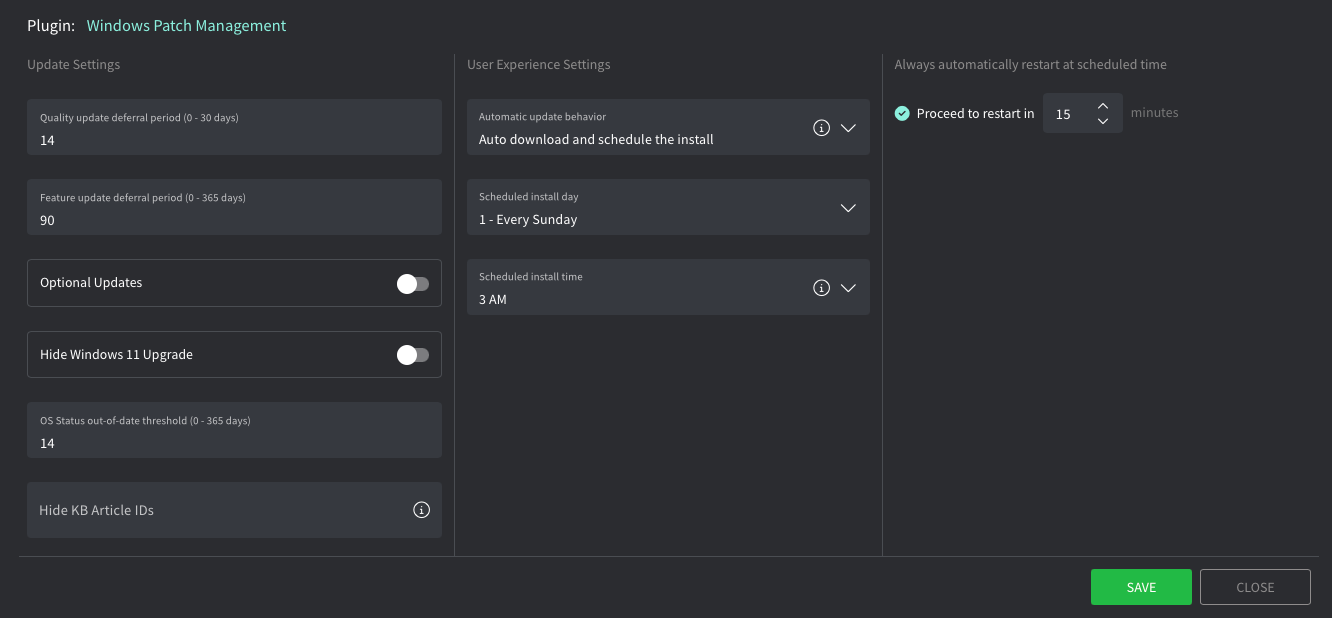
Task: Open the Windows Patch Management plugin link
Action: (x=186, y=26)
